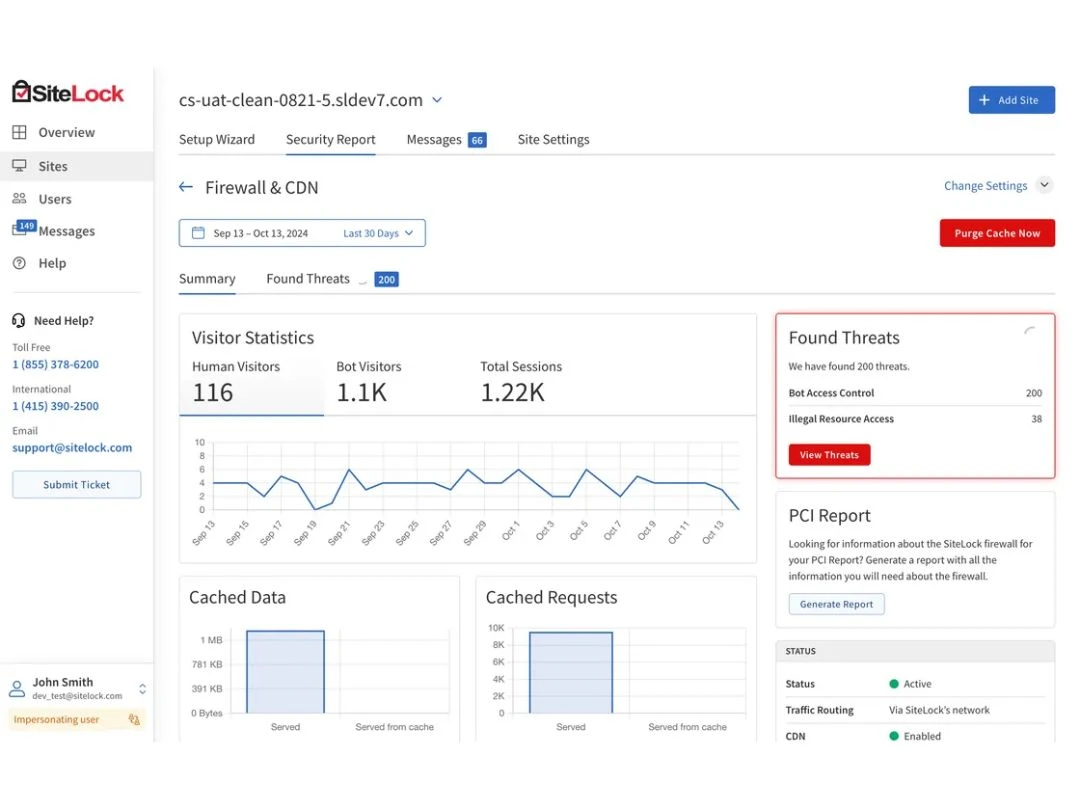Click the Sites monitor icon
This screenshot has height=810, width=1080.
(19, 166)
